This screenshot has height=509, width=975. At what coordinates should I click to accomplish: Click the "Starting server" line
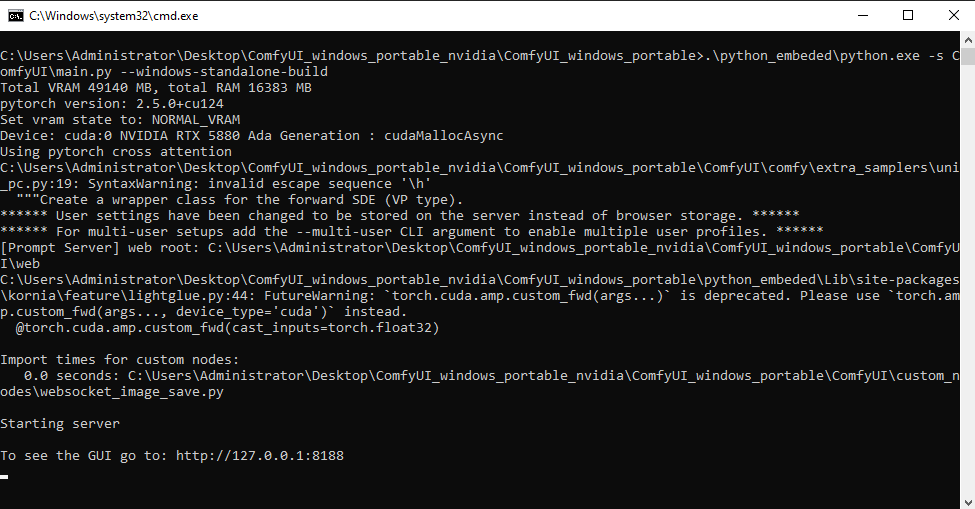tap(60, 424)
